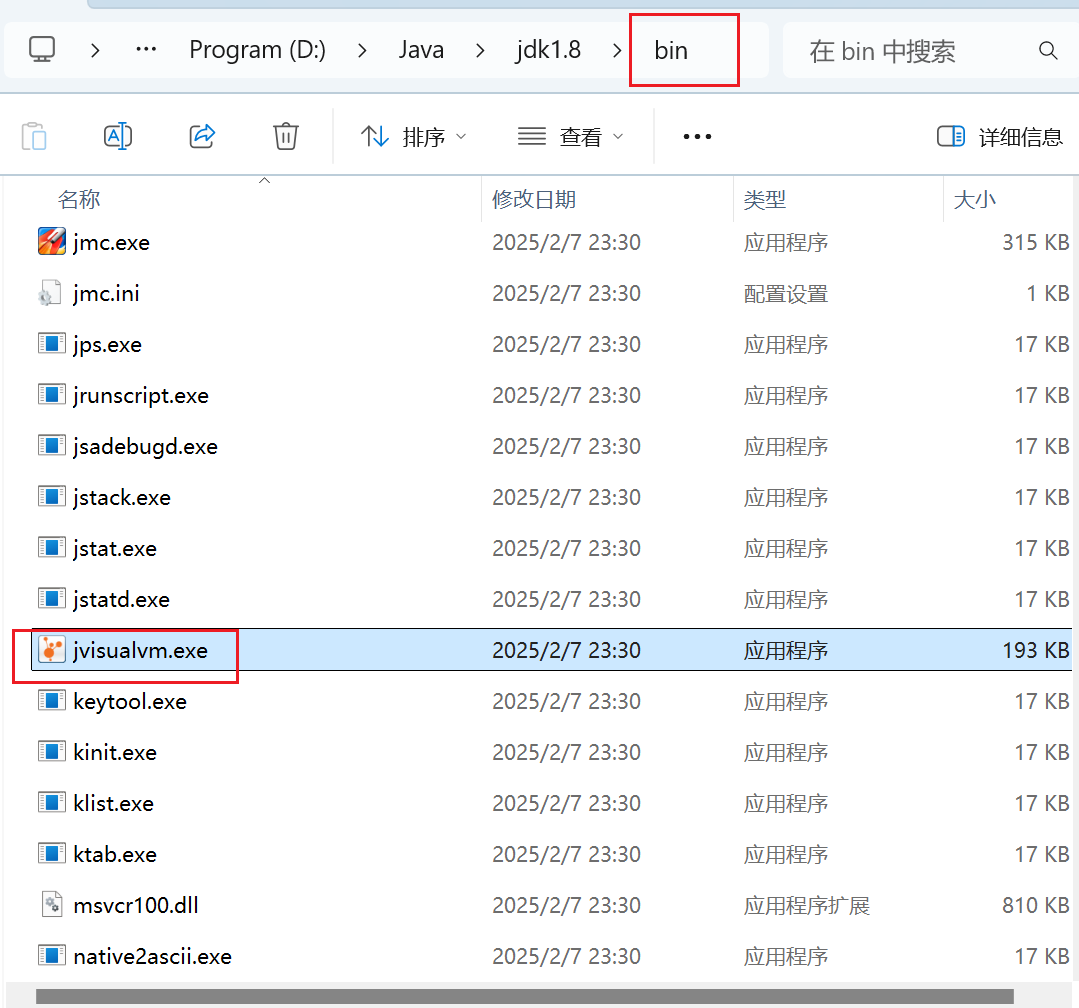This screenshot has height=1008, width=1079.
Task: Select the kinit.exe file icon
Action: point(52,751)
